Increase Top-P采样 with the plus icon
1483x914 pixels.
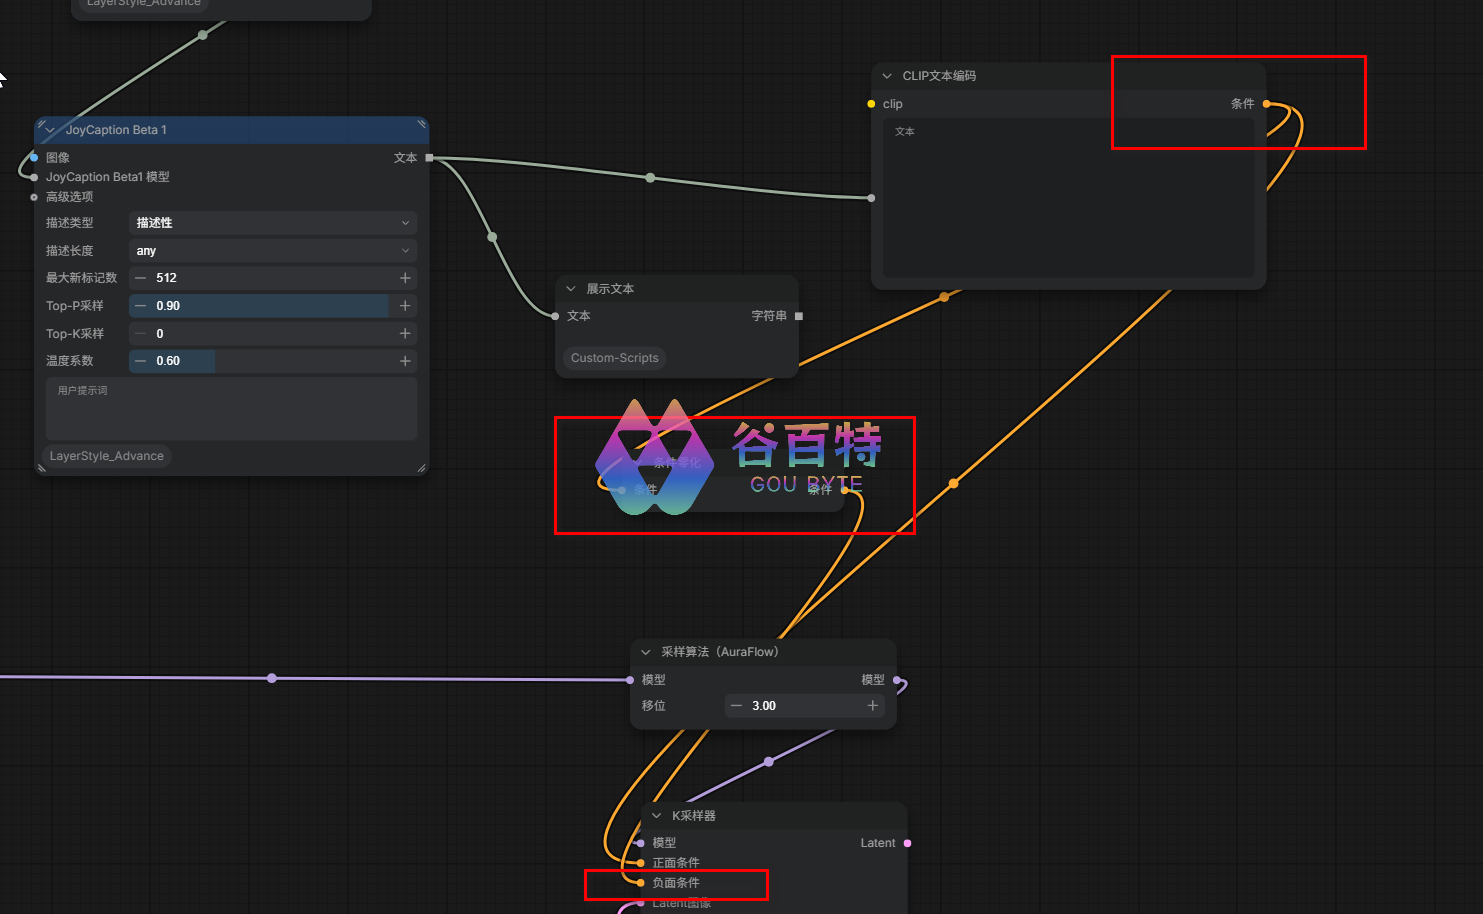click(x=405, y=306)
